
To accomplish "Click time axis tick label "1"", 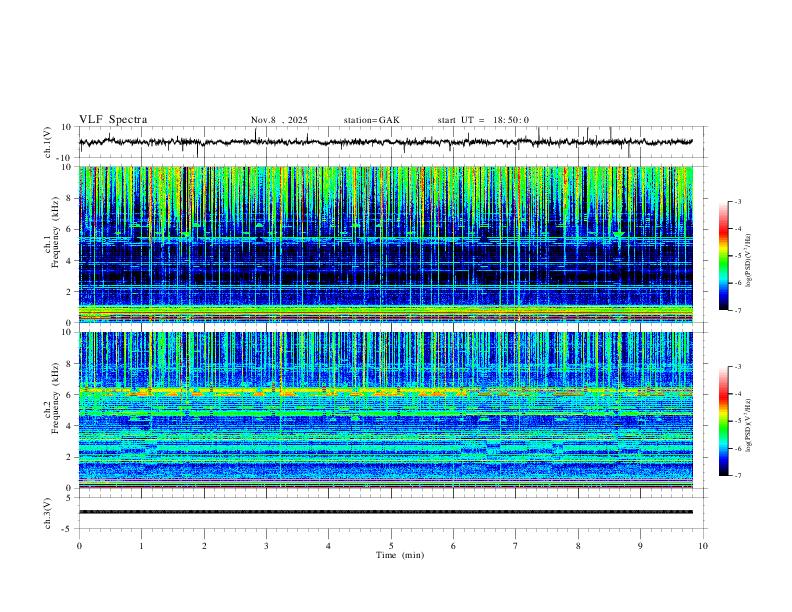I will [141, 546].
